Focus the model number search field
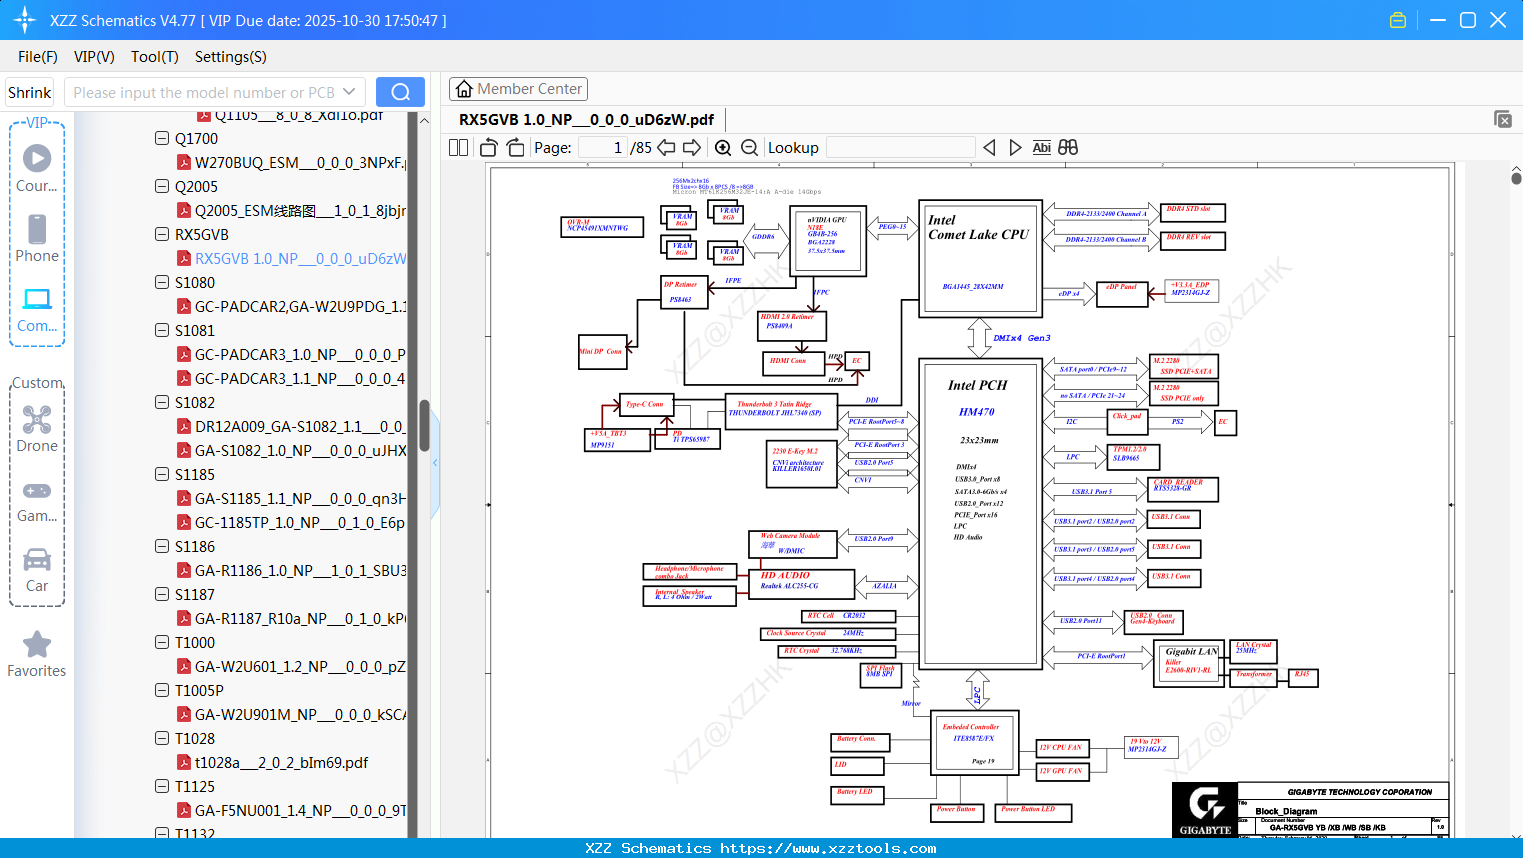1523x858 pixels. click(204, 92)
